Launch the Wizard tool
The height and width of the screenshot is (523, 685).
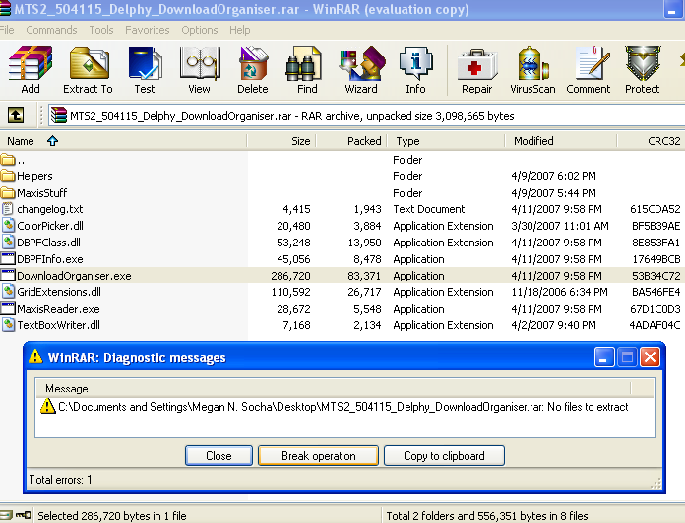[361, 70]
